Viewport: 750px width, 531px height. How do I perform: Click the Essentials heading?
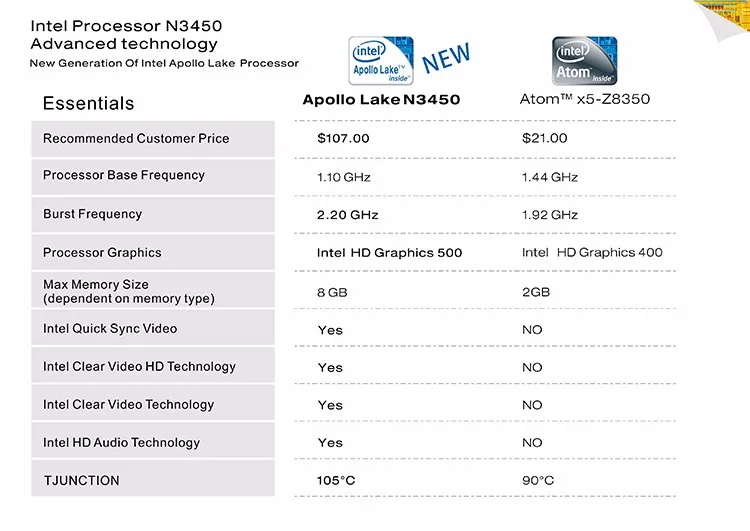[x=88, y=103]
